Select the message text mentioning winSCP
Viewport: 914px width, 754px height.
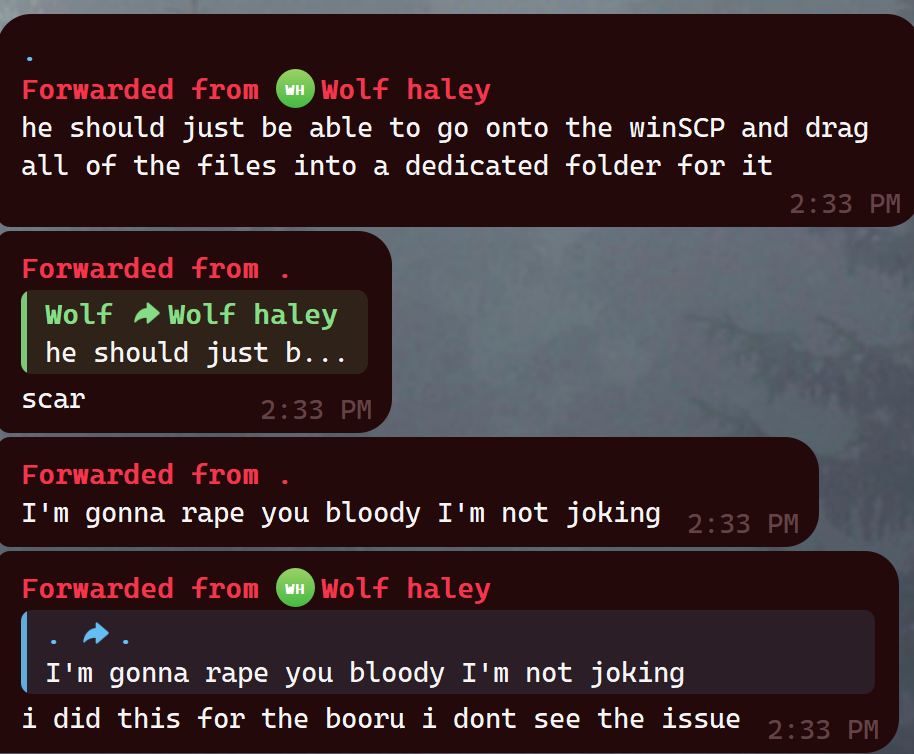pos(445,147)
